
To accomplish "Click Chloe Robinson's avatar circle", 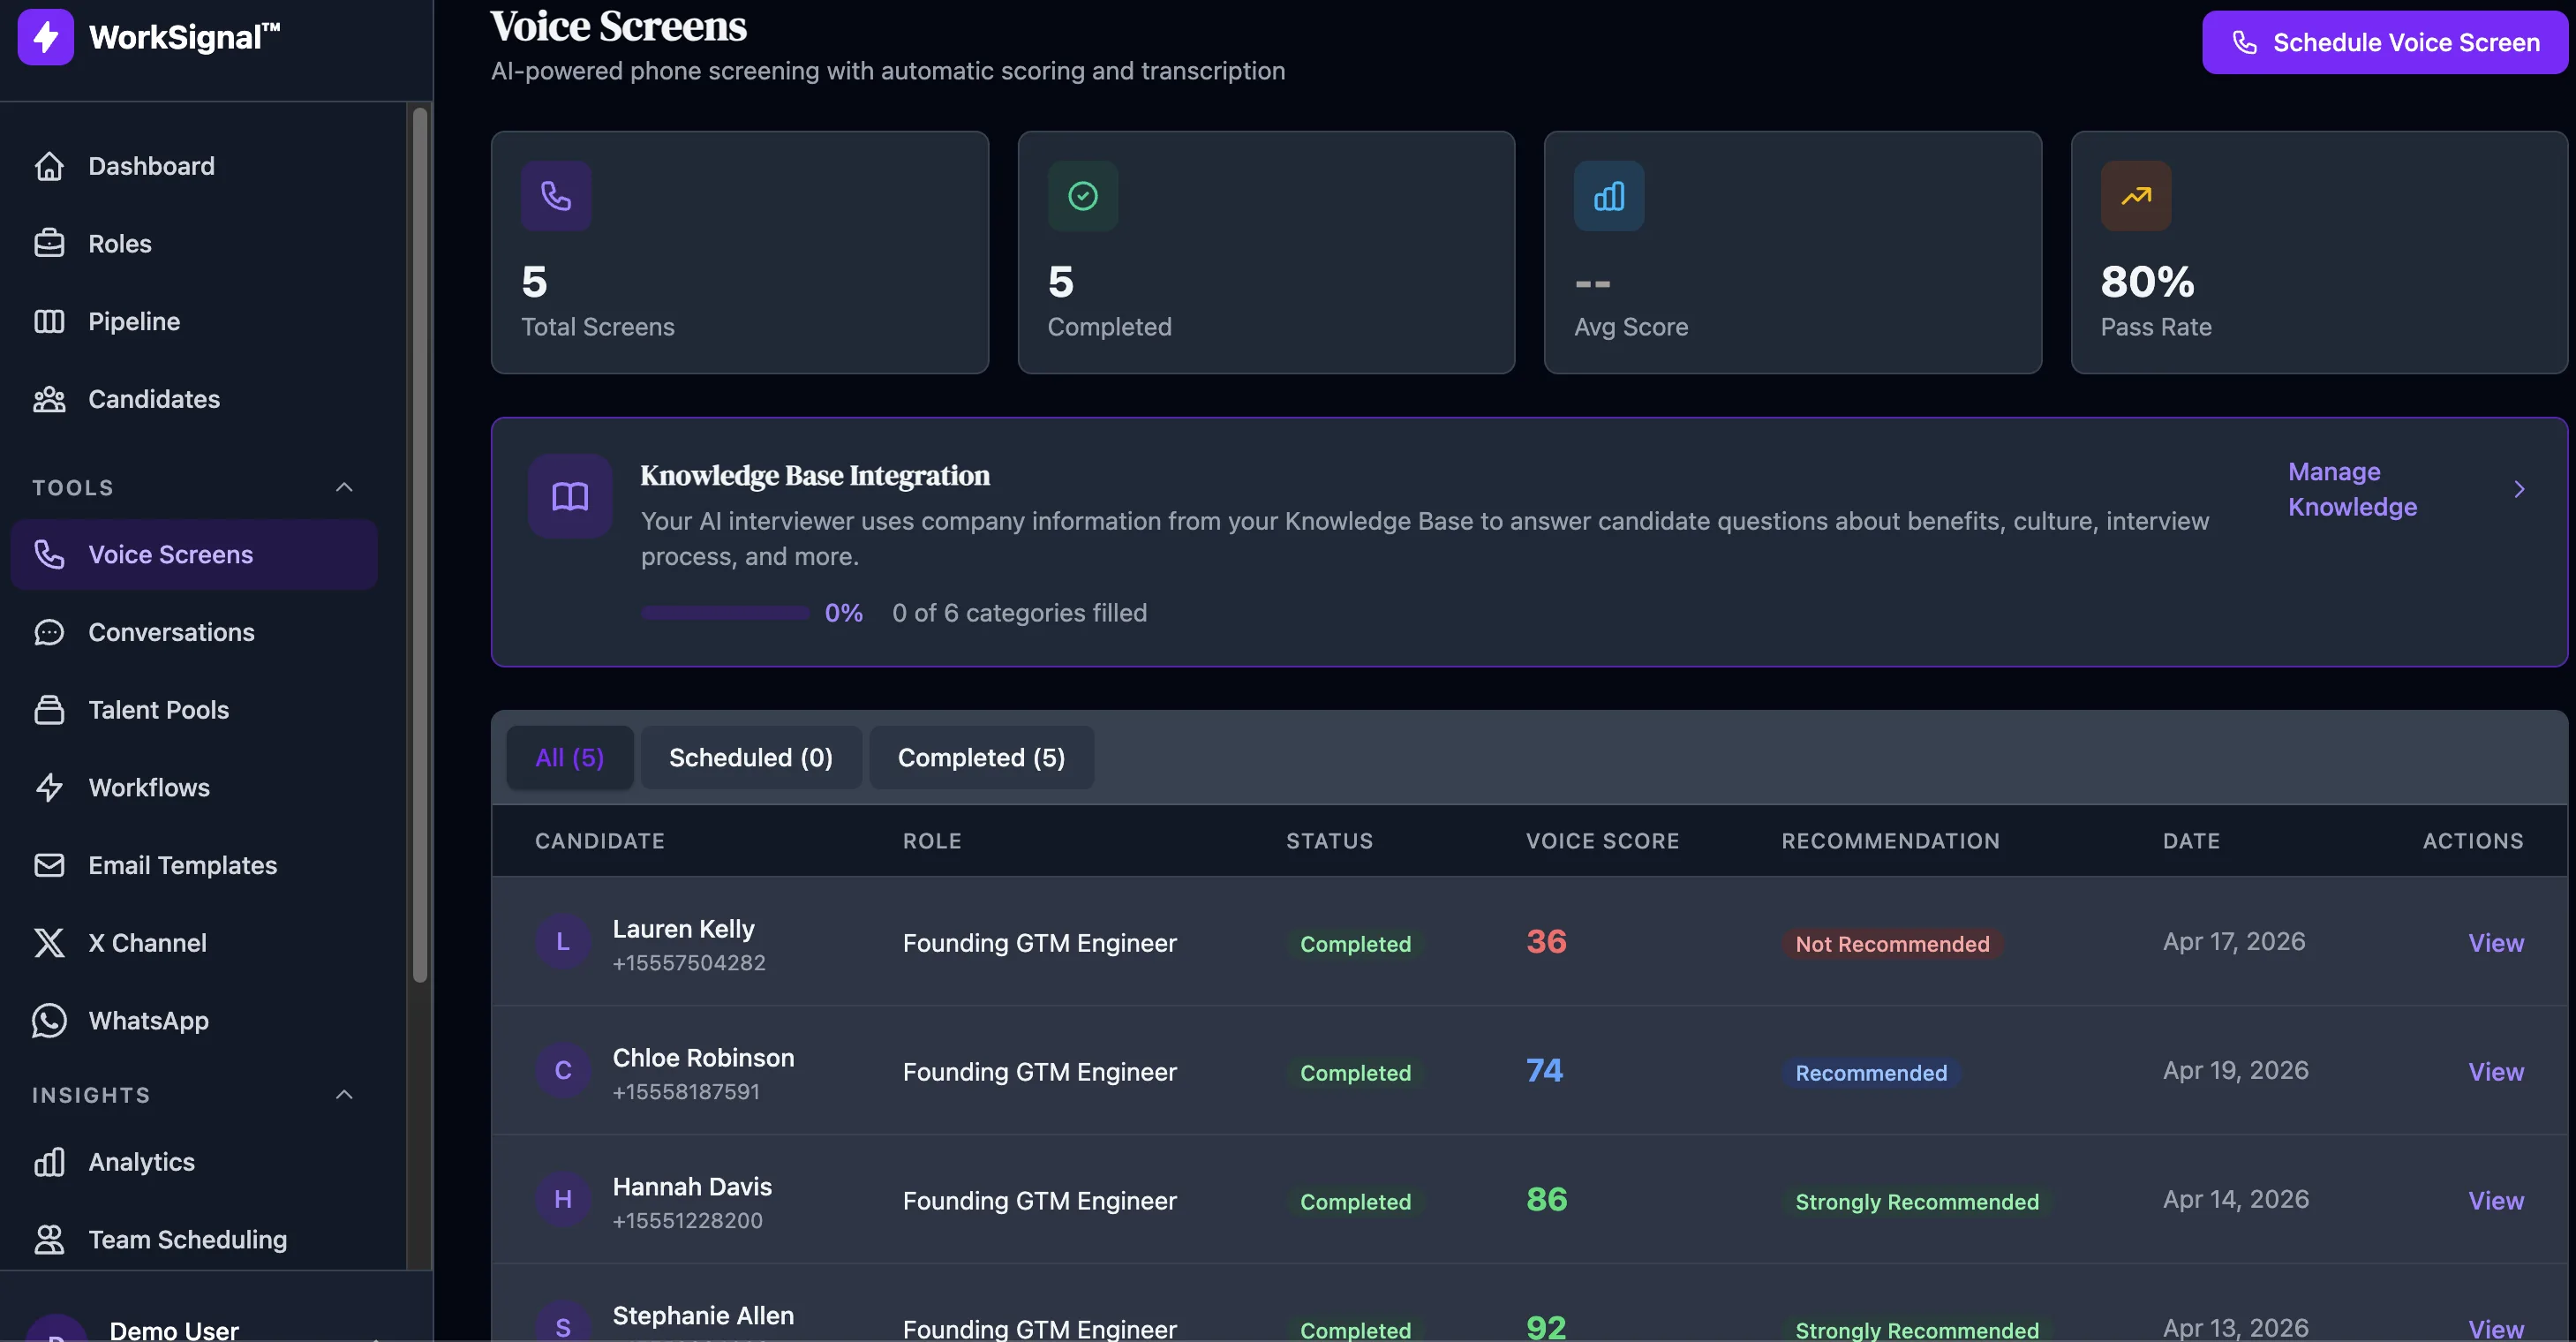I will coord(563,1070).
